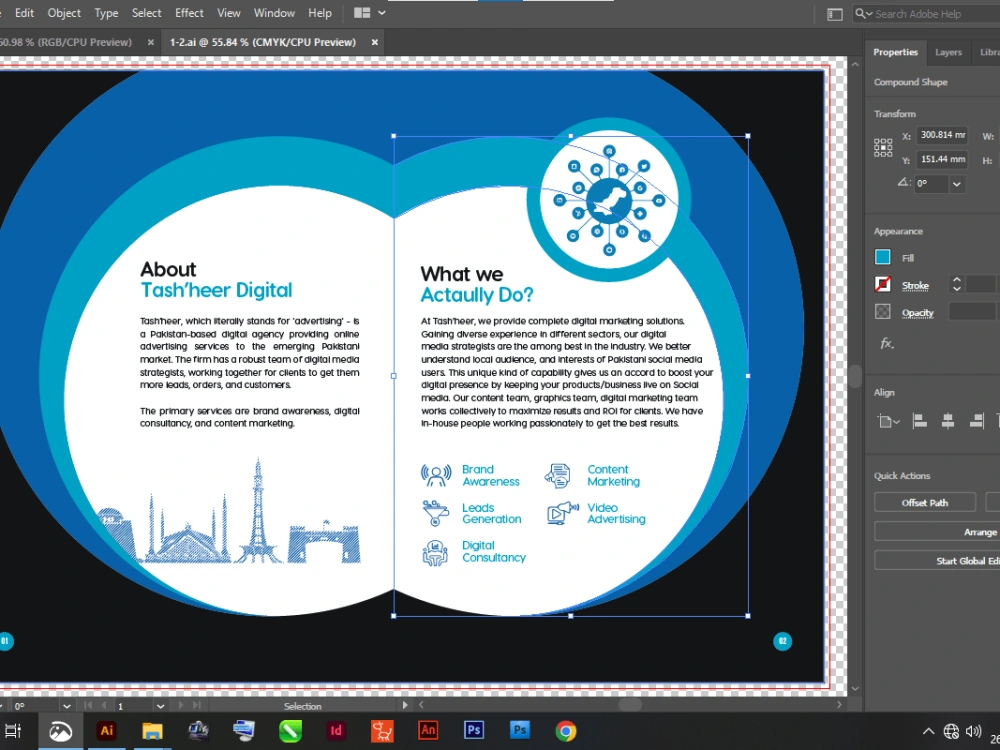Click the stroke weight value field

[980, 284]
